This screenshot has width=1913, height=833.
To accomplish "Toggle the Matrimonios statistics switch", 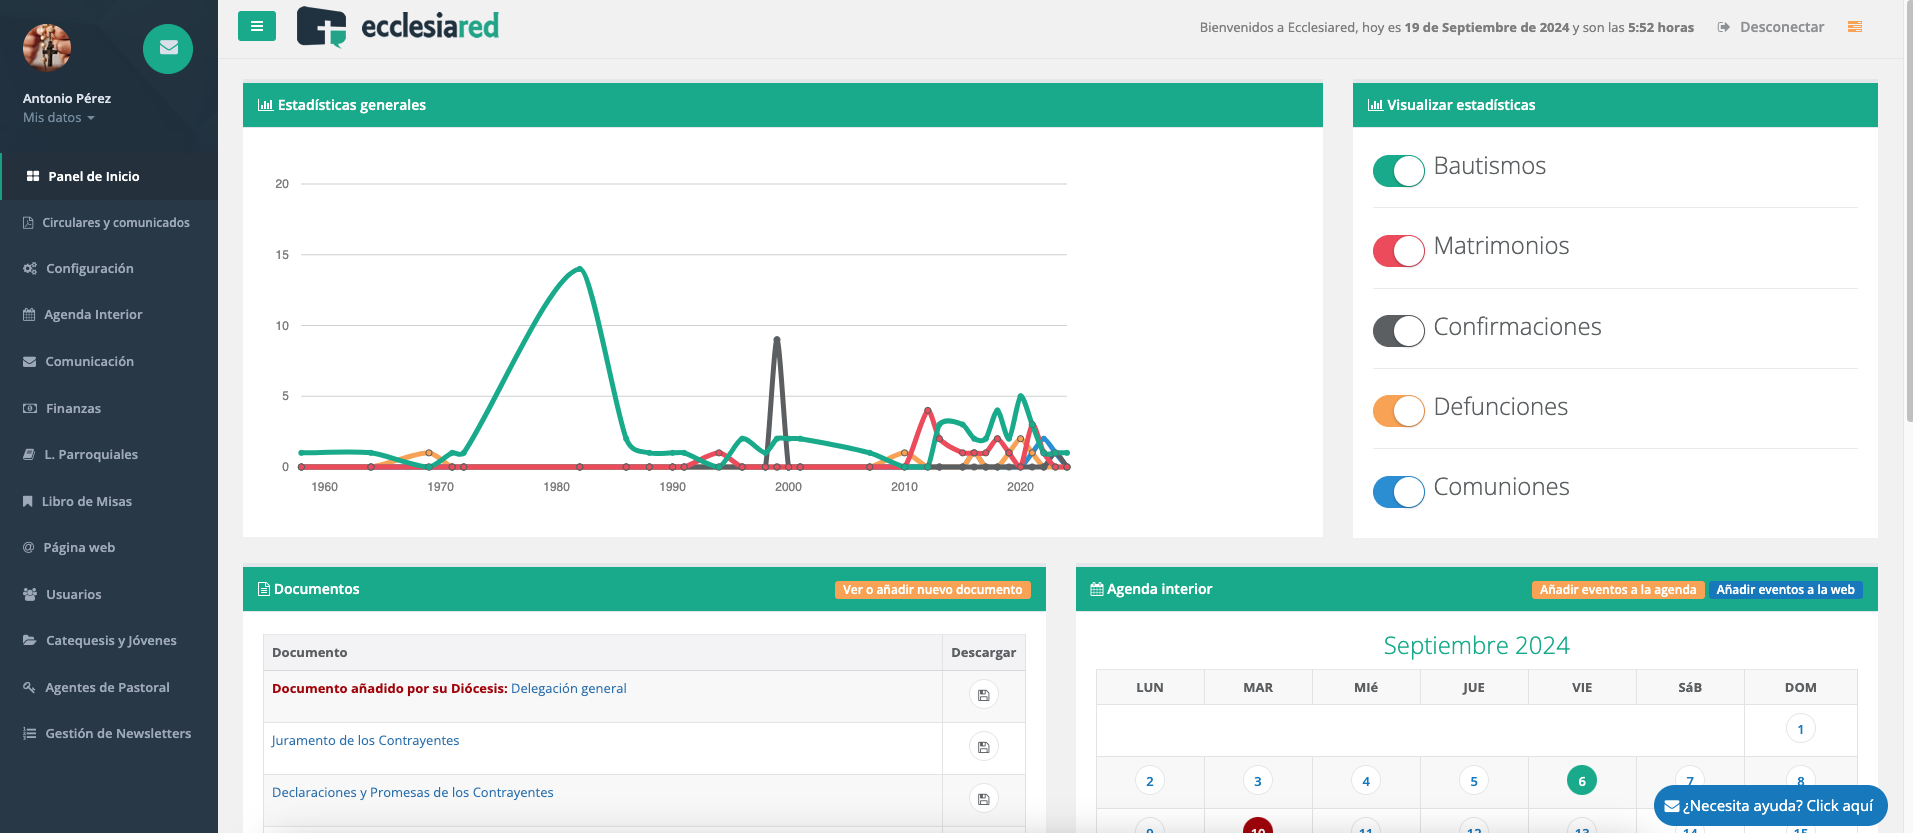I will (1399, 251).
